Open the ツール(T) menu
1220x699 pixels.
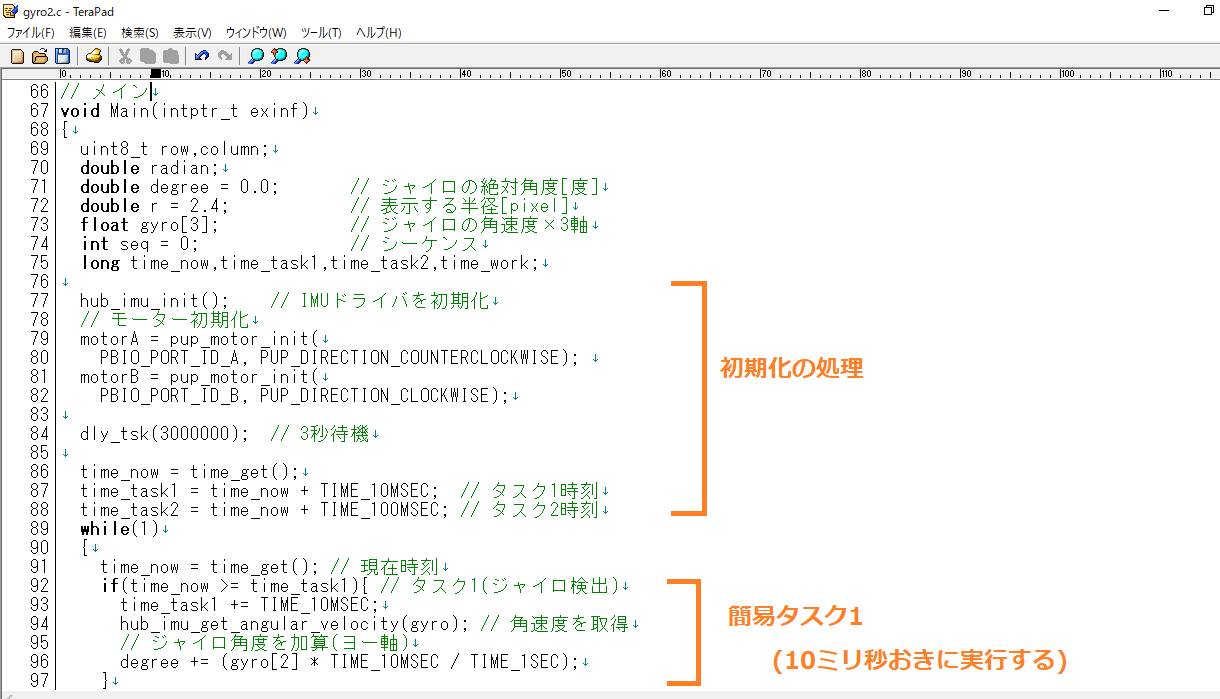point(321,33)
